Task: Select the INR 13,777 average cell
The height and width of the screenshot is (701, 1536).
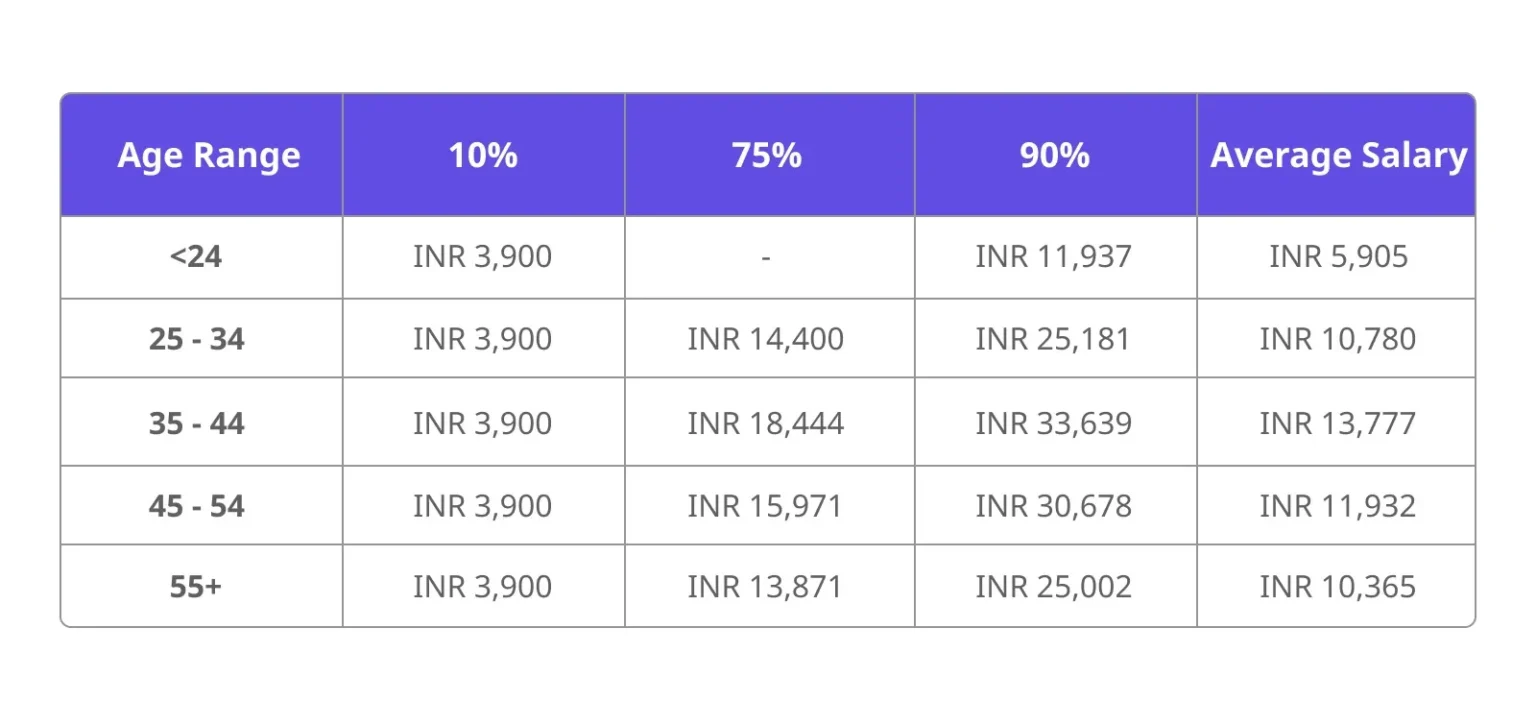Action: pyautogui.click(x=1338, y=423)
